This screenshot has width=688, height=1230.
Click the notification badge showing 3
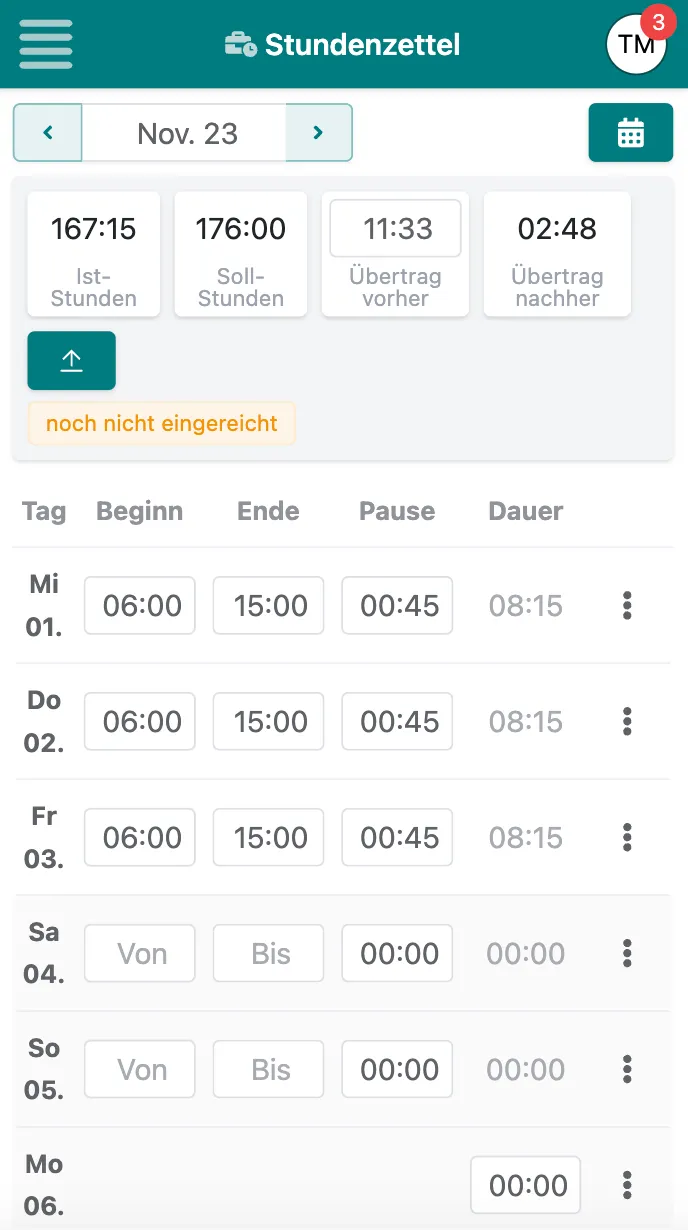click(x=659, y=23)
